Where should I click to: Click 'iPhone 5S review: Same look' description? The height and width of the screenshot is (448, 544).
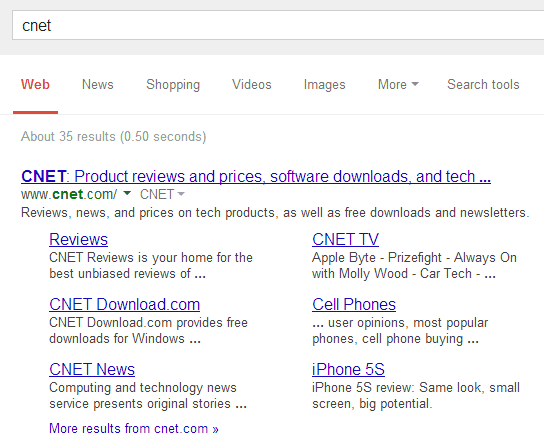click(416, 395)
